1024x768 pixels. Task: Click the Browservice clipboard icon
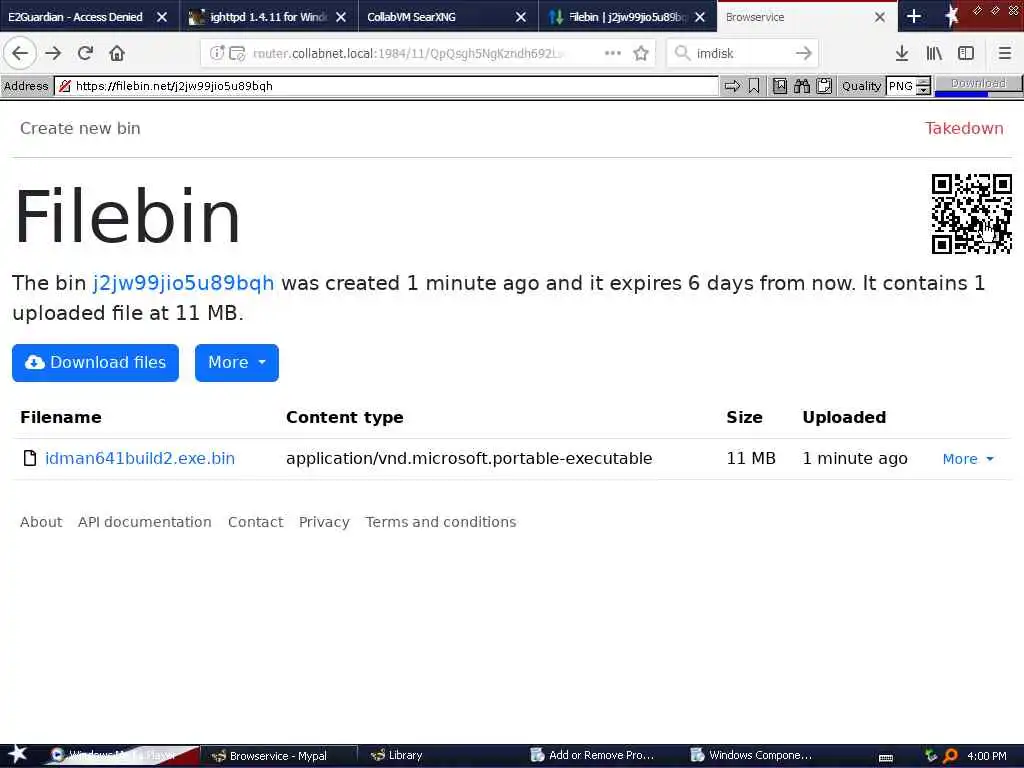pyautogui.click(x=824, y=86)
